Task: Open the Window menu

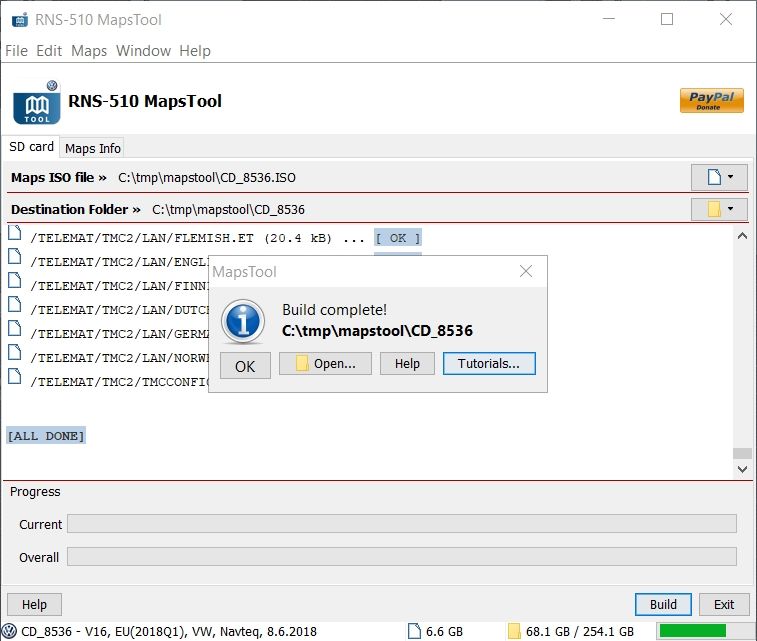Action: point(143,51)
